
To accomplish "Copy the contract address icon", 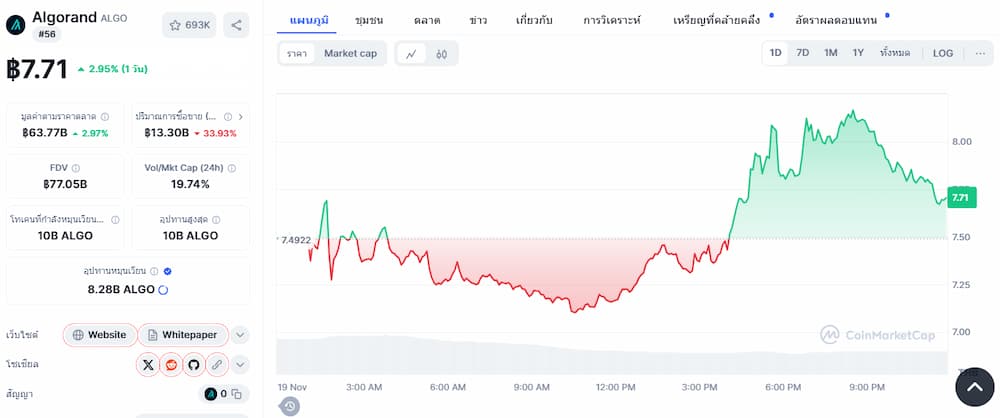I will (237, 394).
